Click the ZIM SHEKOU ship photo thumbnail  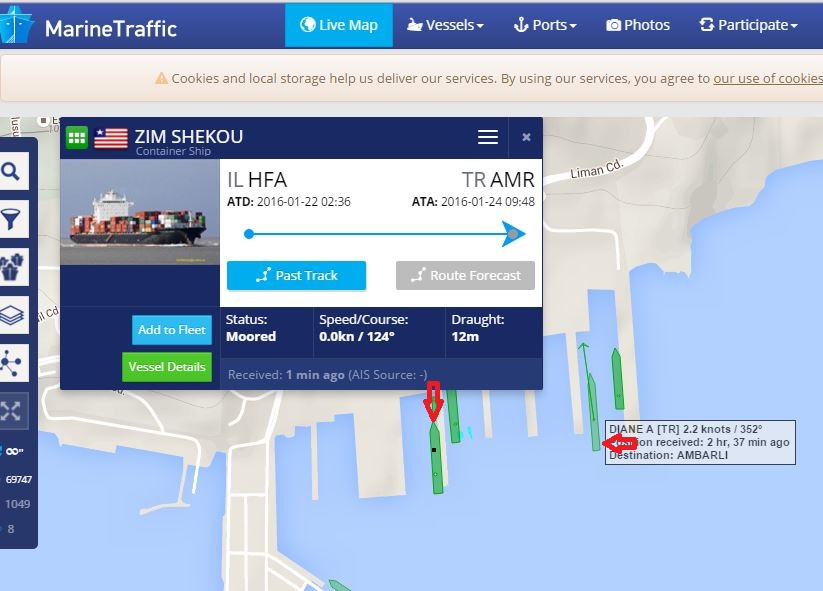140,212
